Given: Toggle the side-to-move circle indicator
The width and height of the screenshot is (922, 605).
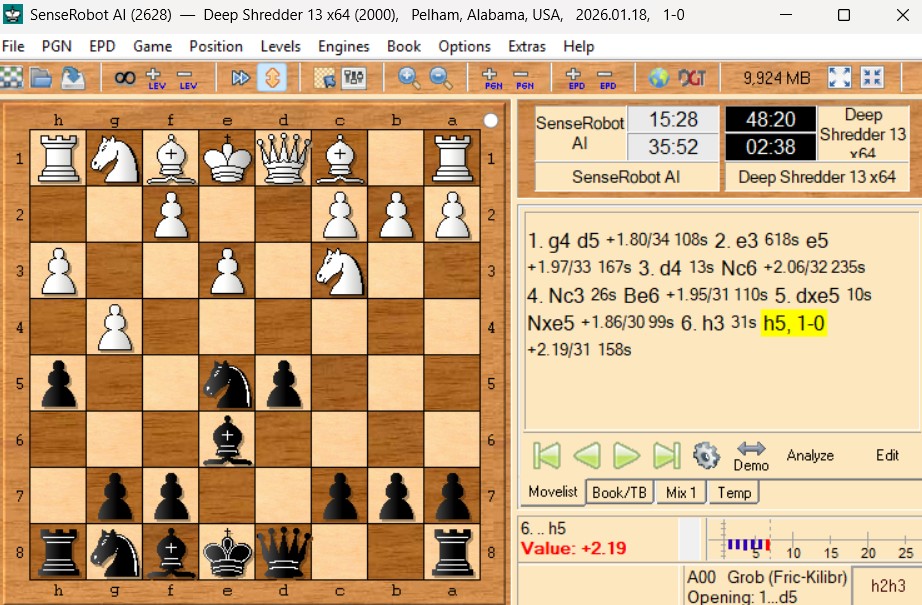Looking at the screenshot, I should (490, 121).
